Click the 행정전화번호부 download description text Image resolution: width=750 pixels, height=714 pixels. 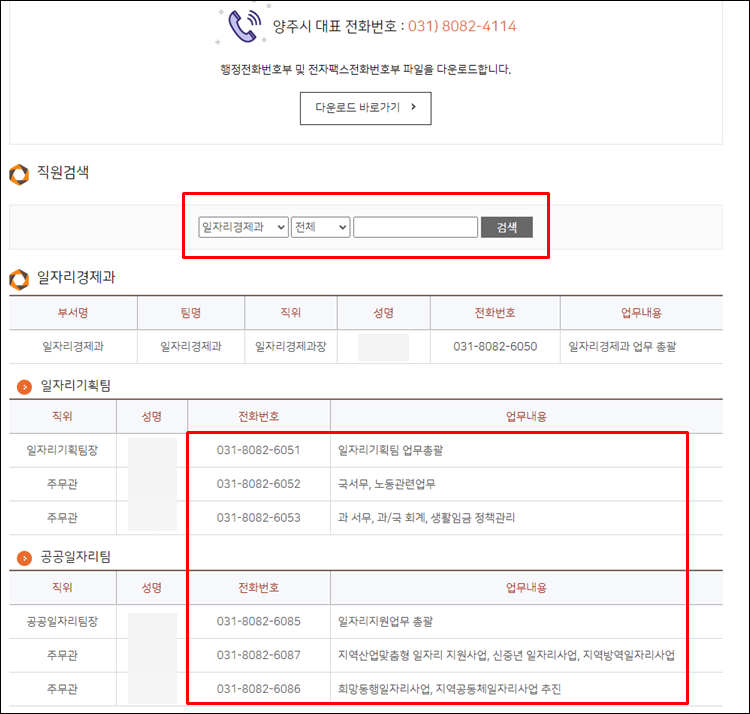pyautogui.click(x=365, y=69)
